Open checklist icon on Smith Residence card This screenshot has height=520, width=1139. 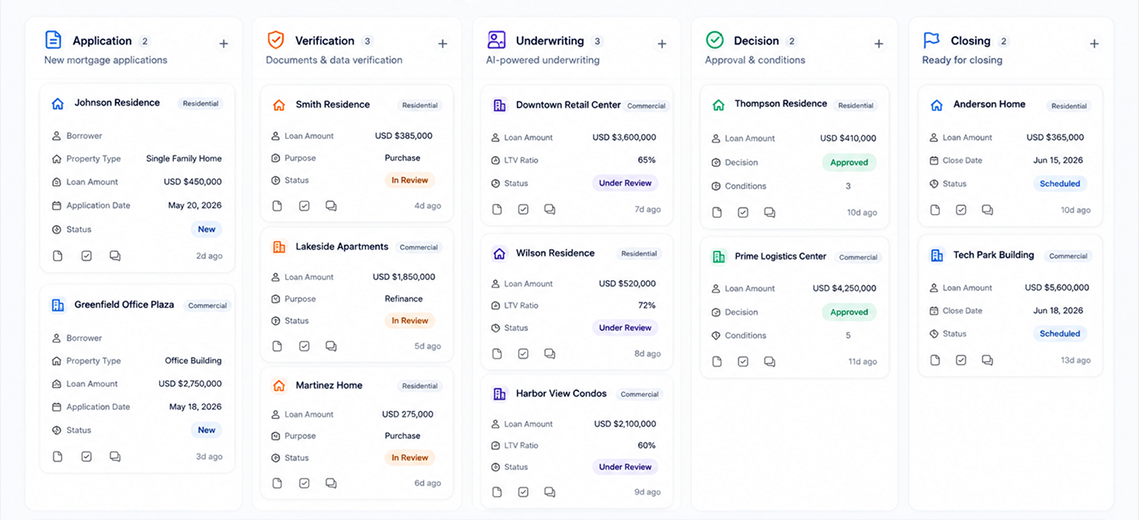click(x=304, y=206)
